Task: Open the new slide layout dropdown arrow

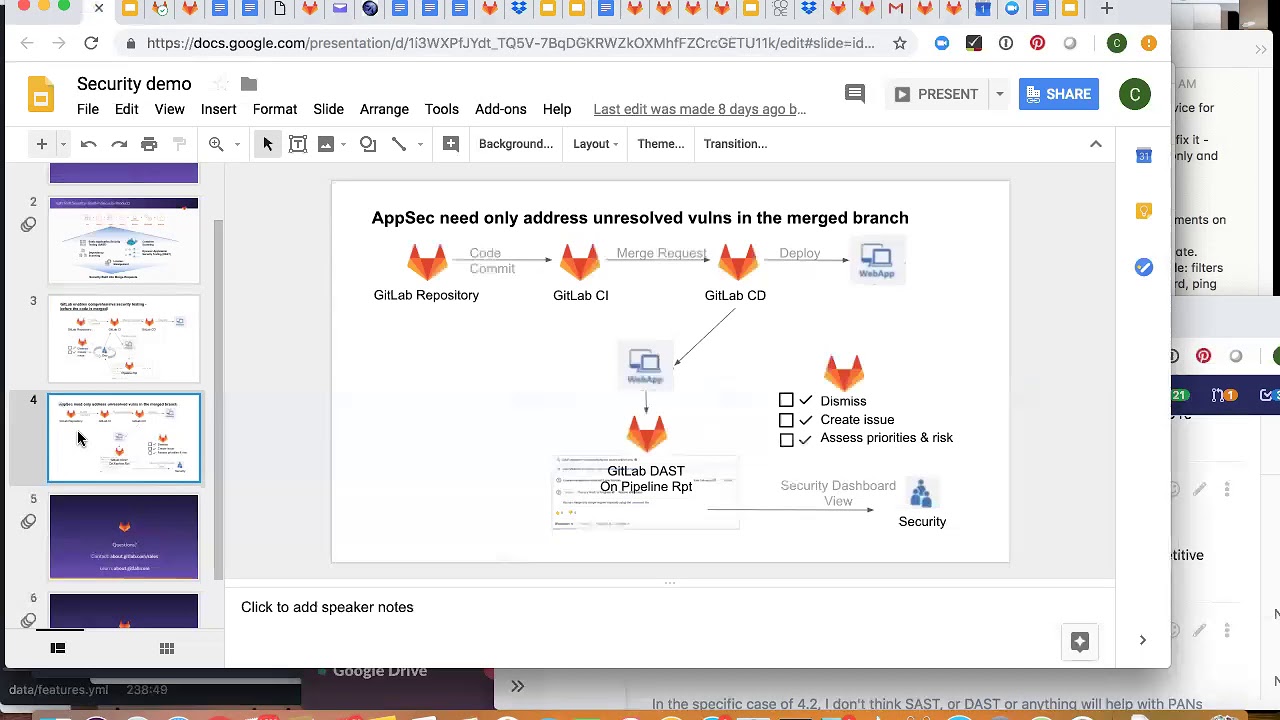Action: click(x=63, y=144)
